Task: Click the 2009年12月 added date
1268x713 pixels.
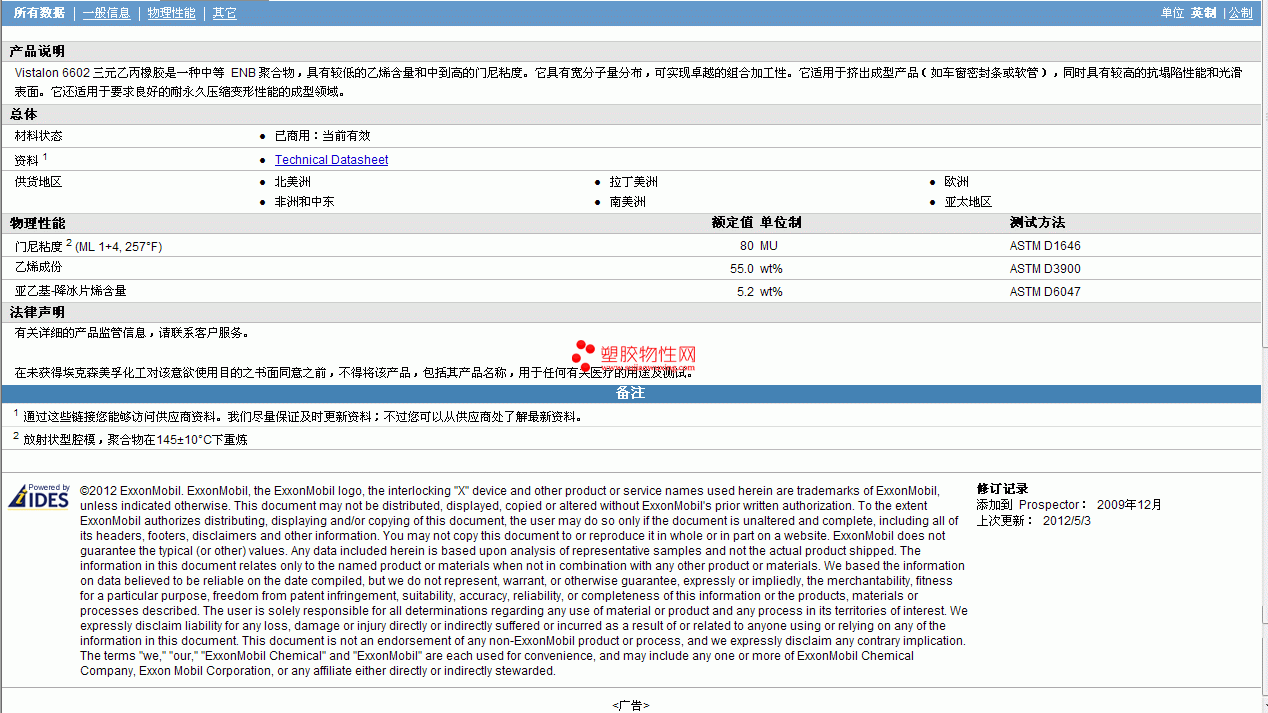Action: [x=1129, y=505]
